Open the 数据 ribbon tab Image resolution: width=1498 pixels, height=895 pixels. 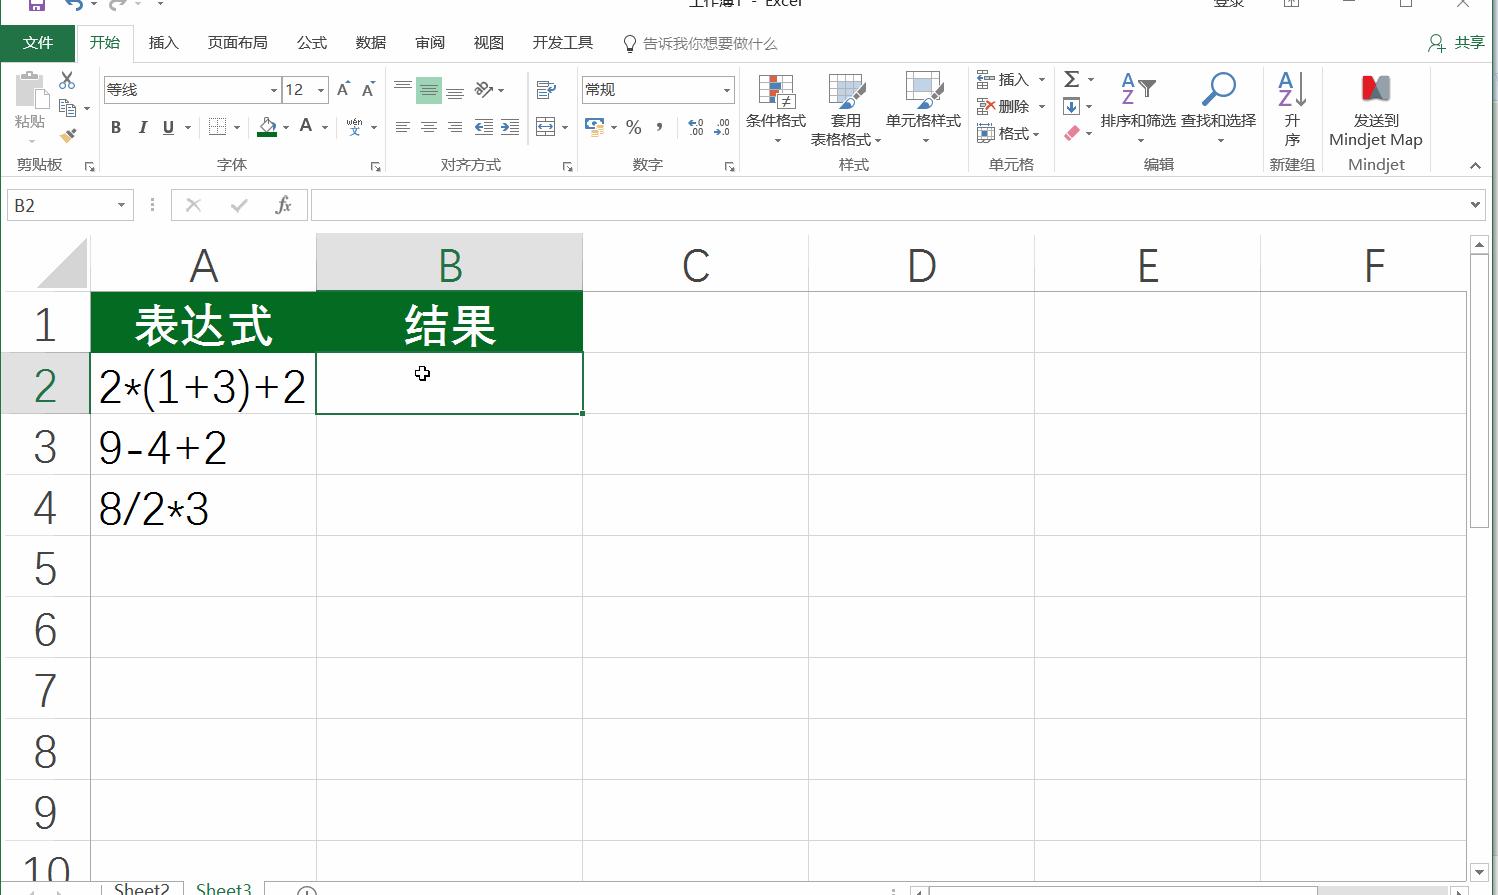[369, 43]
